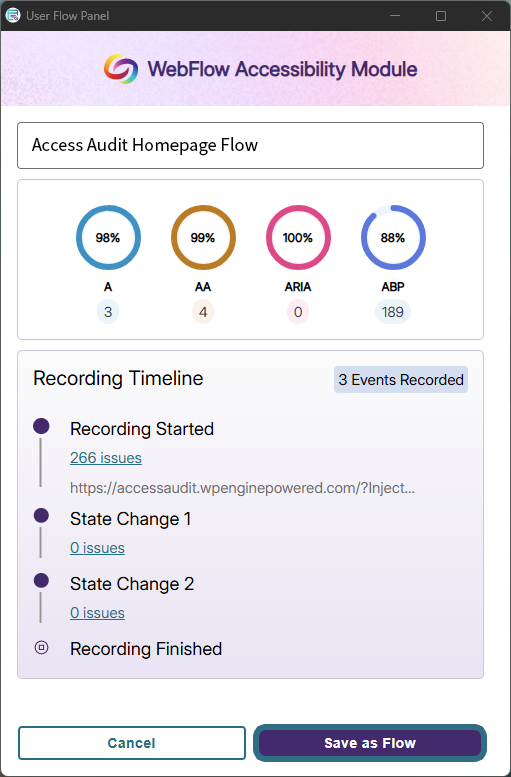Click the WebFlow Accessibility Module title
The height and width of the screenshot is (777, 511).
coord(283,69)
